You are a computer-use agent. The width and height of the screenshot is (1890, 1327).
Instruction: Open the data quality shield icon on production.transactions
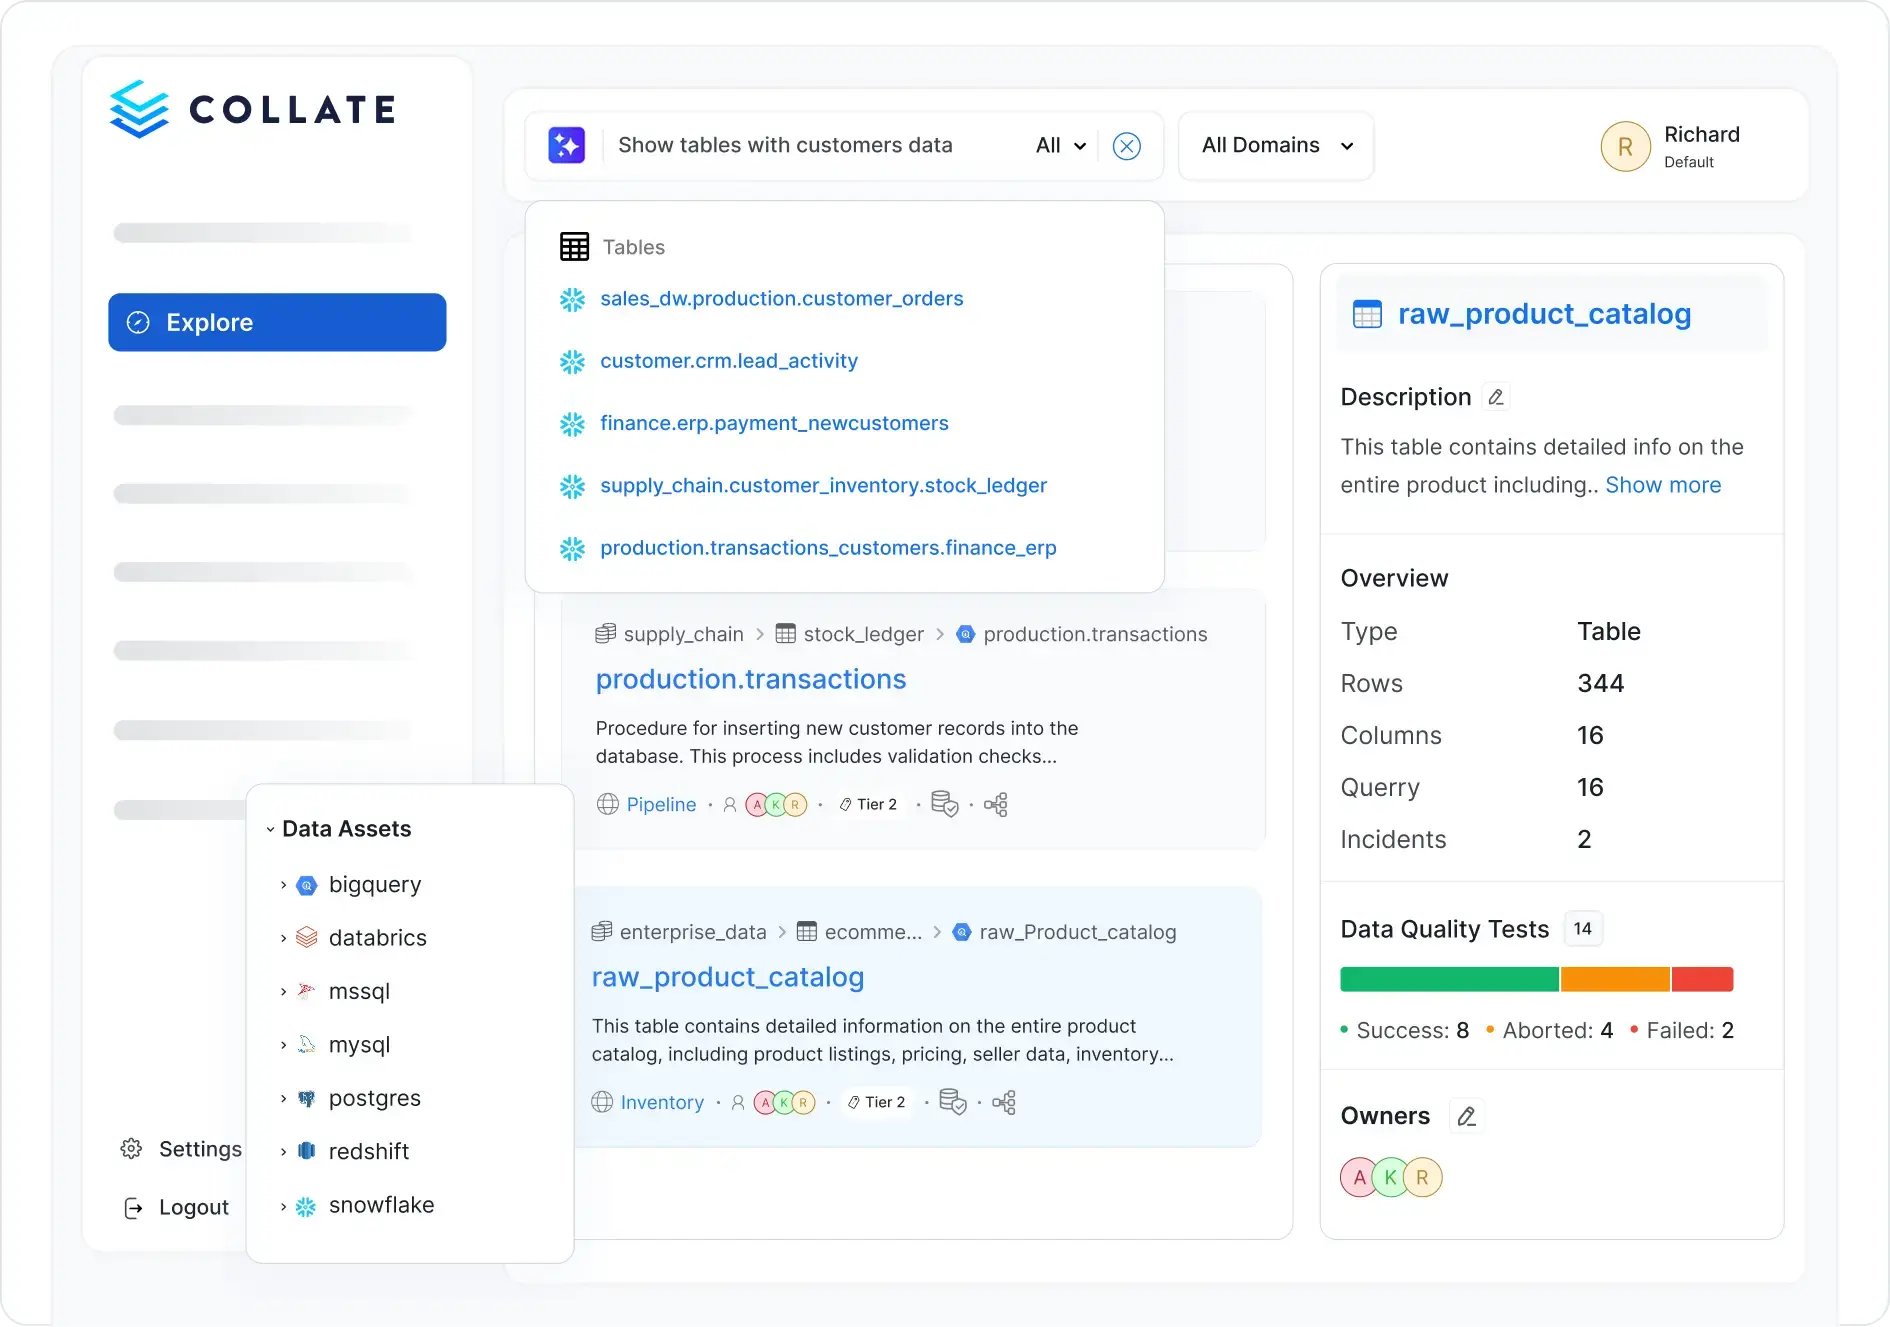(945, 804)
